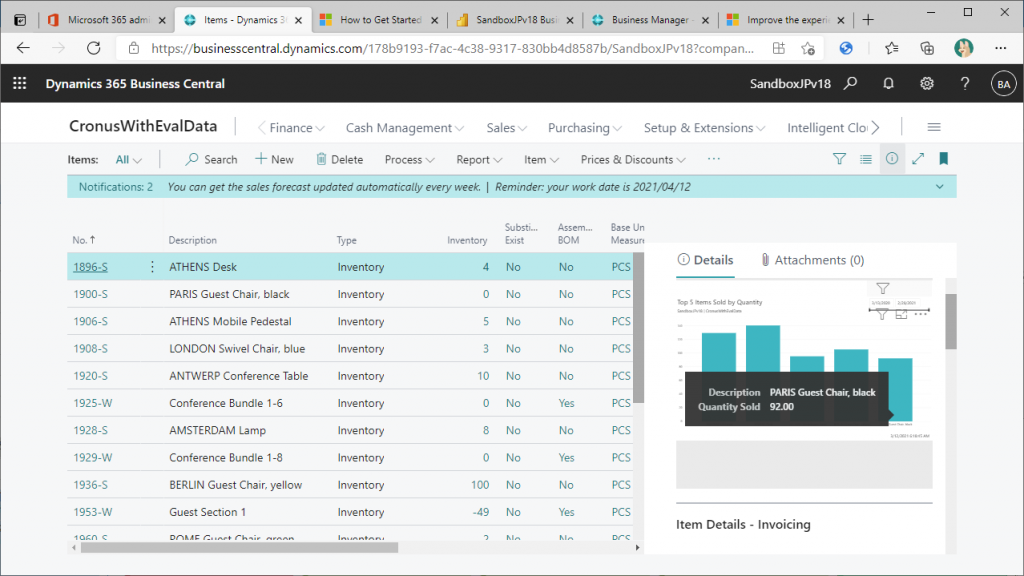Expand the Cash Management menu
This screenshot has height=576, width=1024.
(x=405, y=128)
